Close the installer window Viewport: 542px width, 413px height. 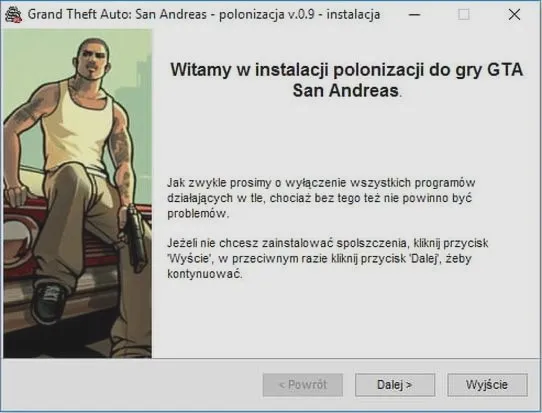pos(514,15)
